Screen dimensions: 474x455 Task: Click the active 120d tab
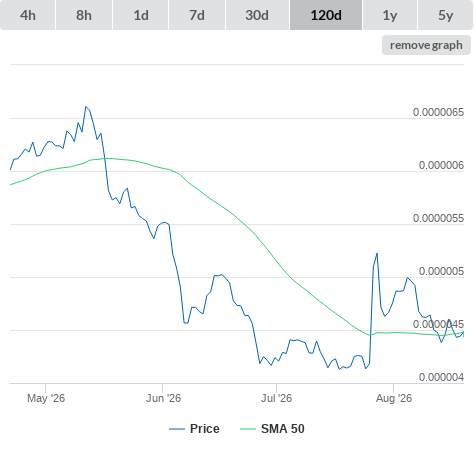click(326, 15)
